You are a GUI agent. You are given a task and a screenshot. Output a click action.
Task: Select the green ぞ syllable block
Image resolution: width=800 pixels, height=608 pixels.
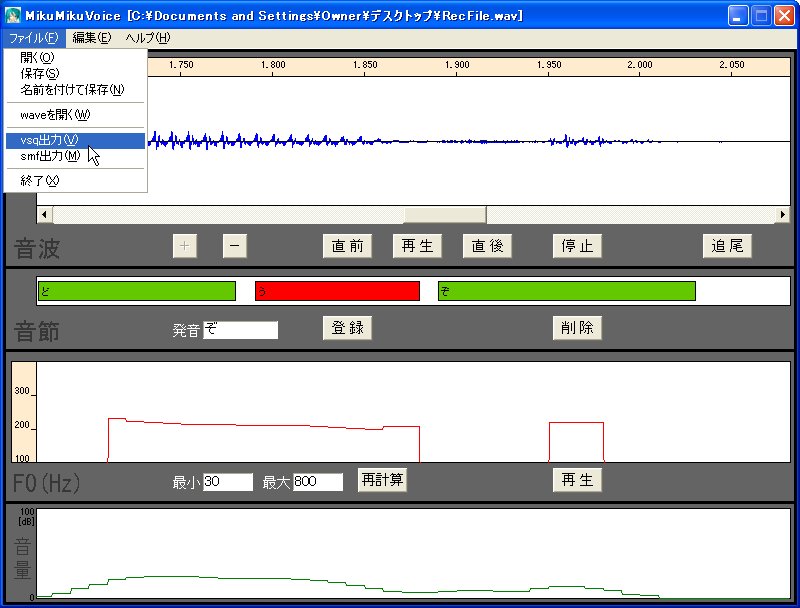[x=567, y=291]
